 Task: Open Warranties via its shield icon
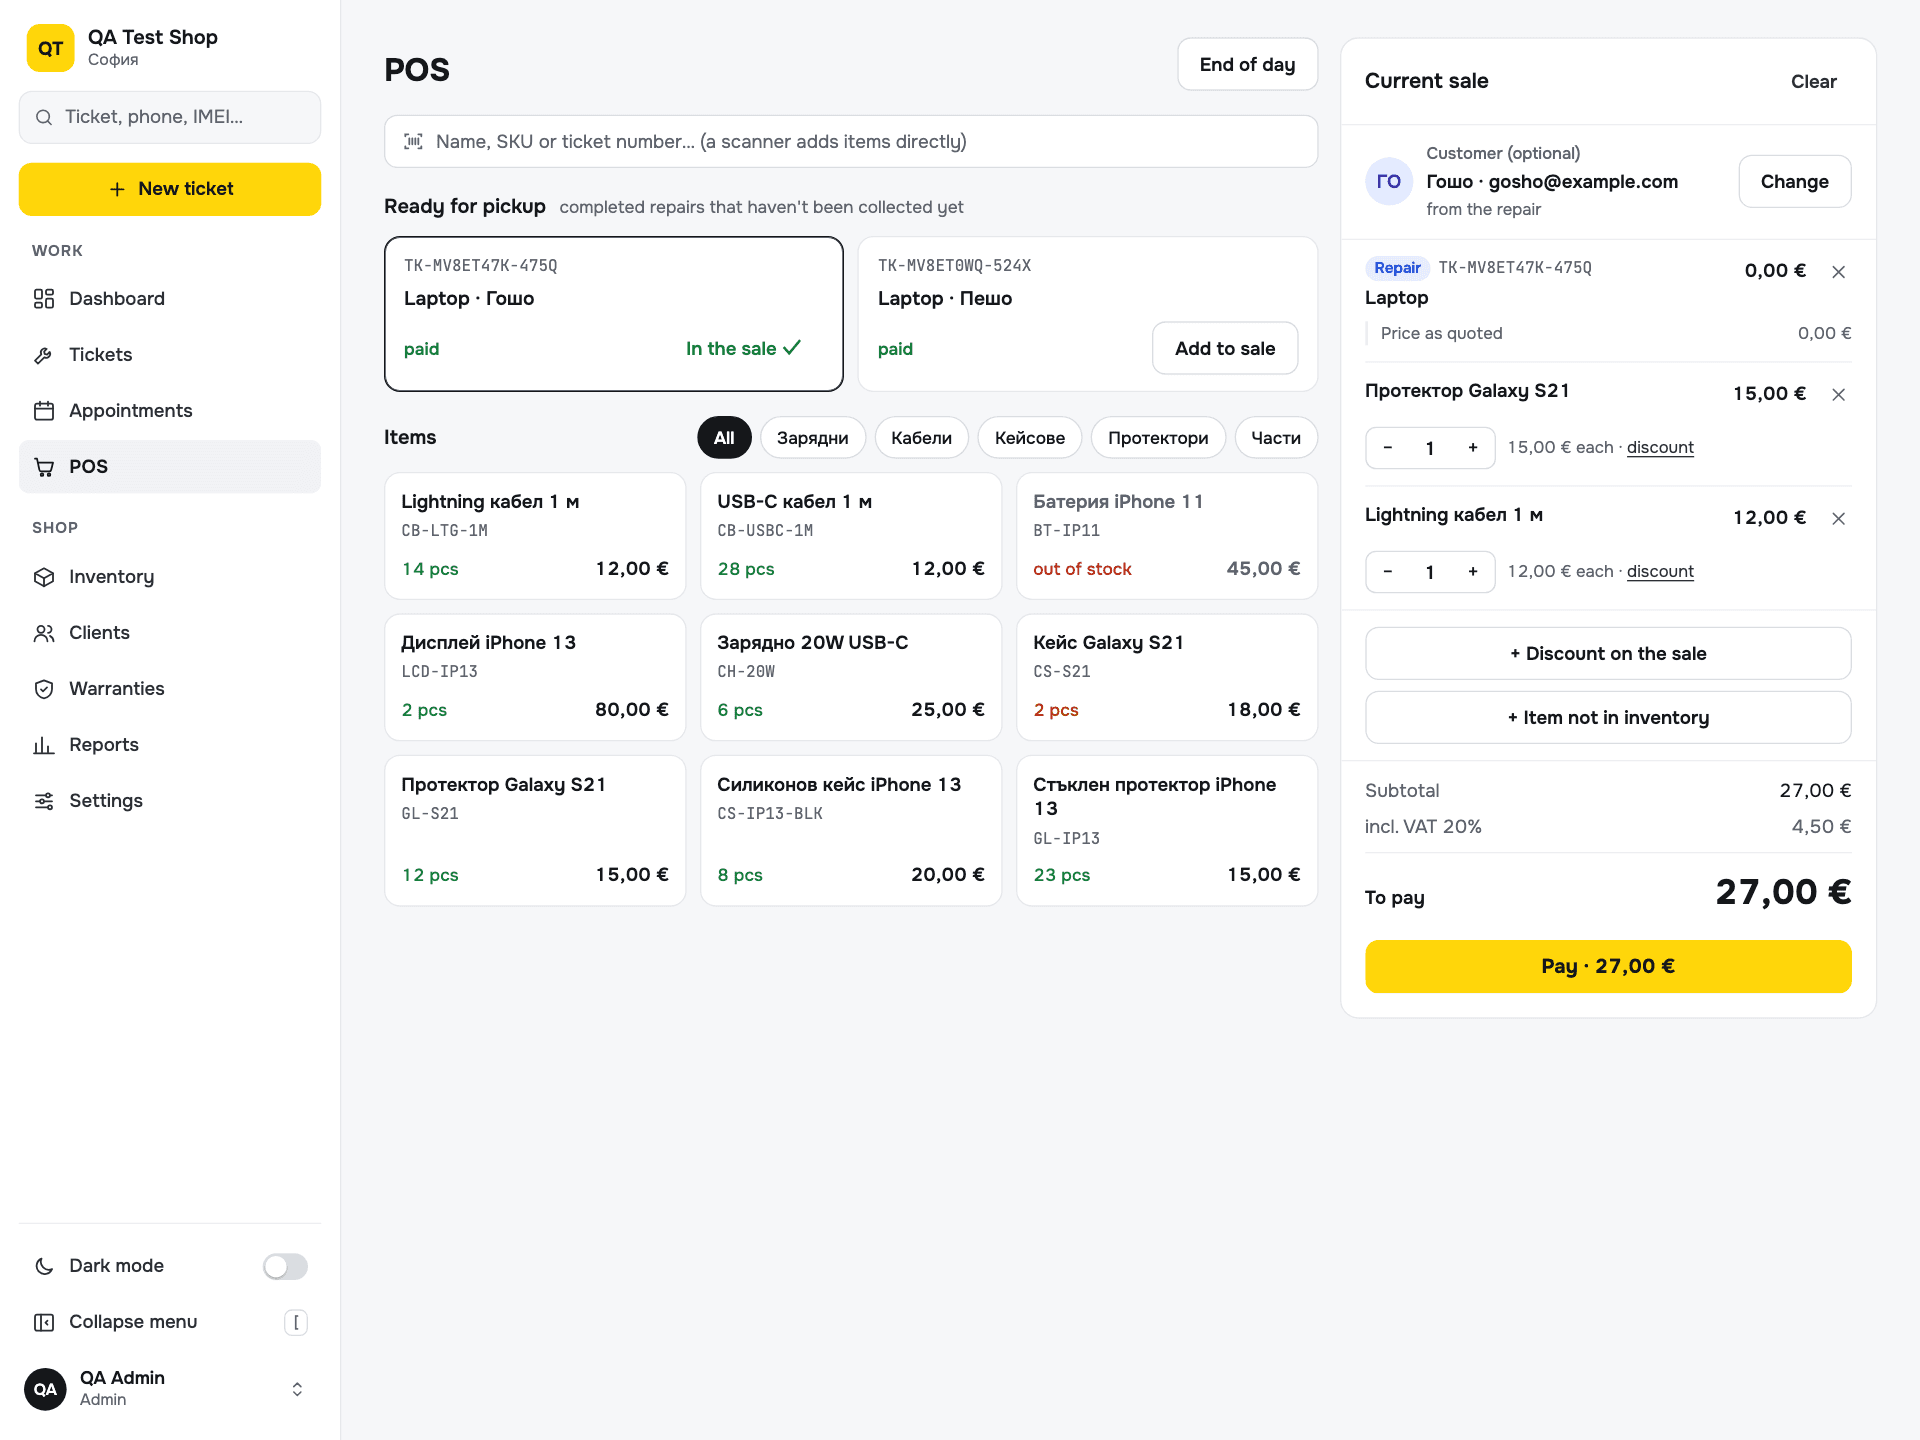click(x=44, y=689)
